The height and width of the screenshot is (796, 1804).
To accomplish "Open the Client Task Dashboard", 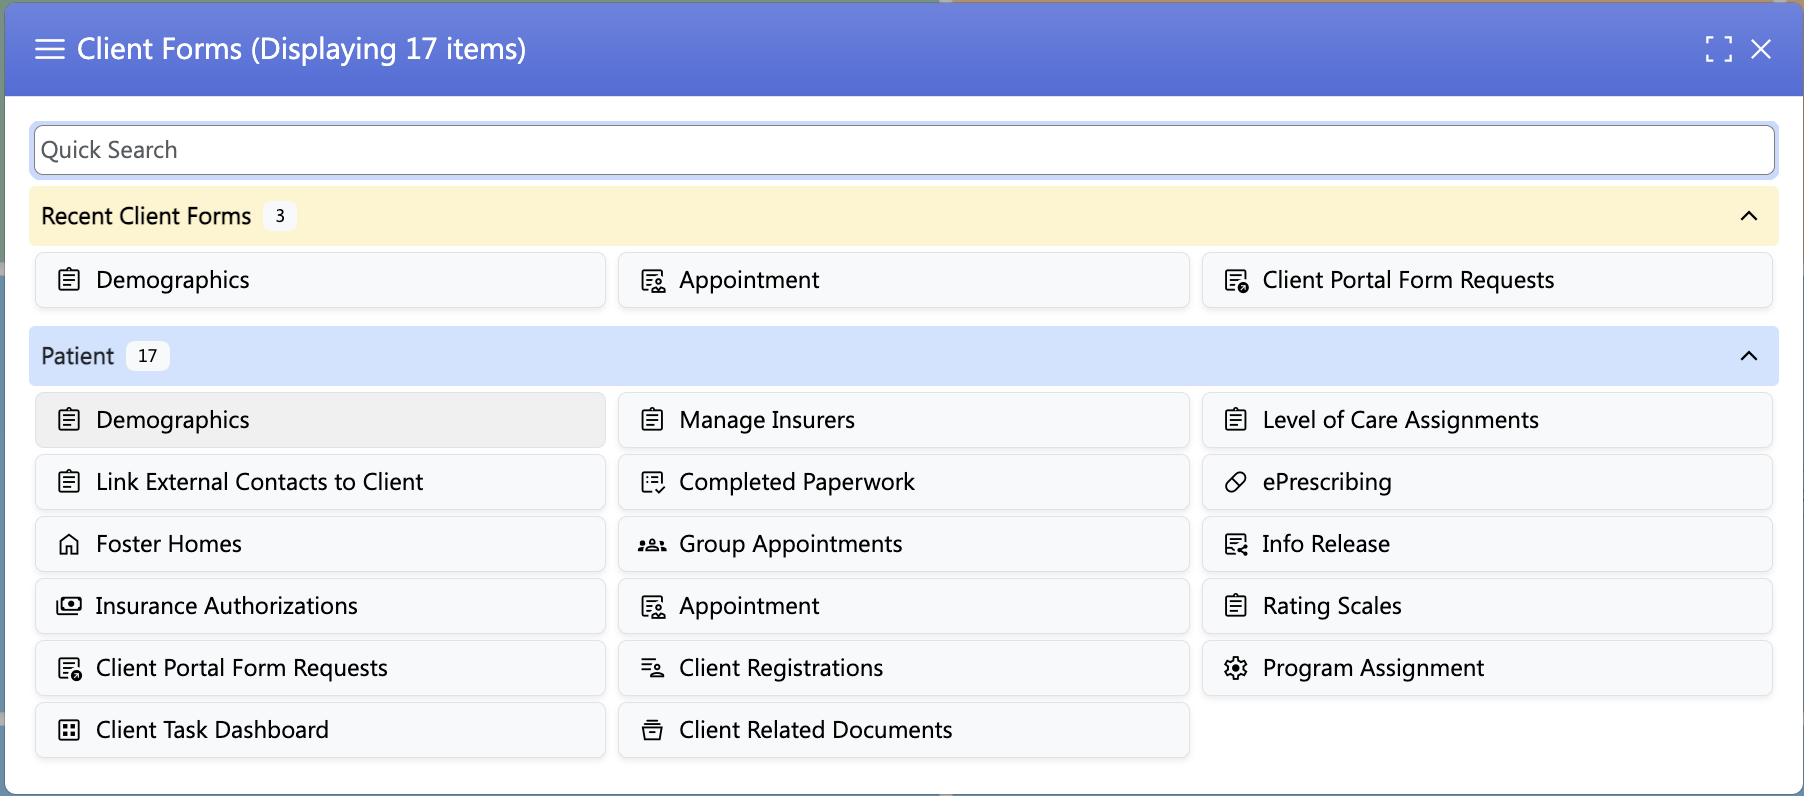I will (x=320, y=730).
